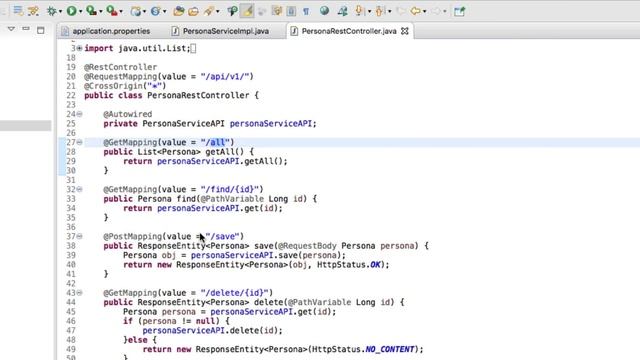
Task: Click the Debug bug icon
Action: tap(51, 11)
